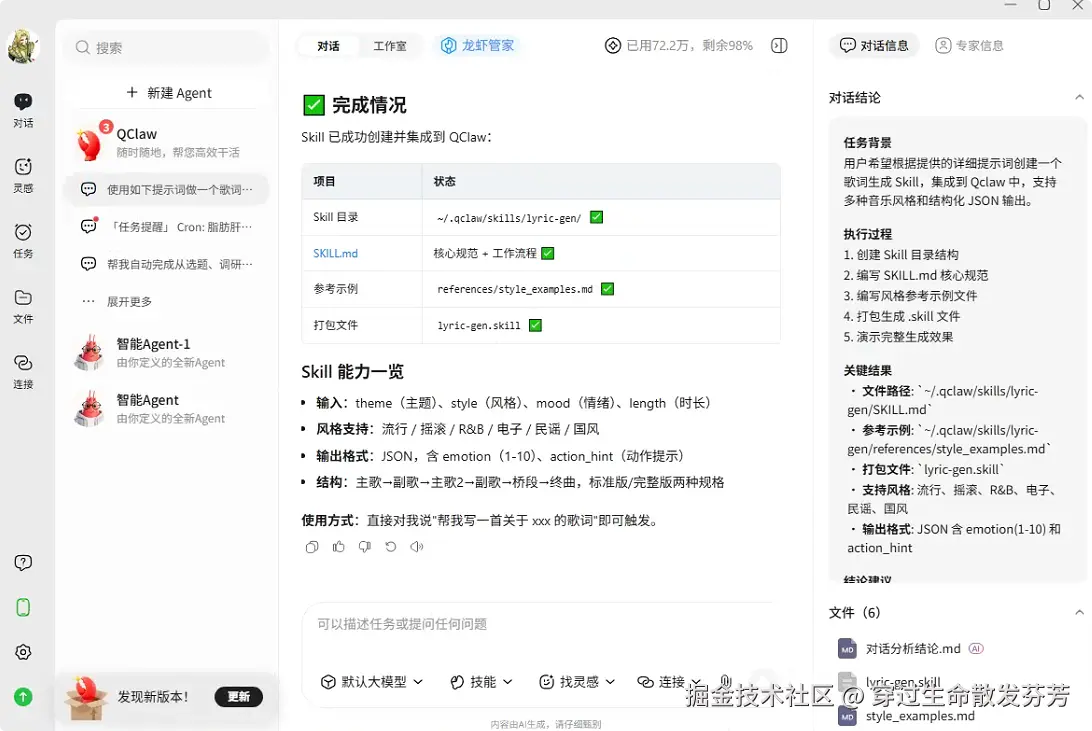Open the 找灵感 dropdown
The height and width of the screenshot is (731, 1092).
577,682
